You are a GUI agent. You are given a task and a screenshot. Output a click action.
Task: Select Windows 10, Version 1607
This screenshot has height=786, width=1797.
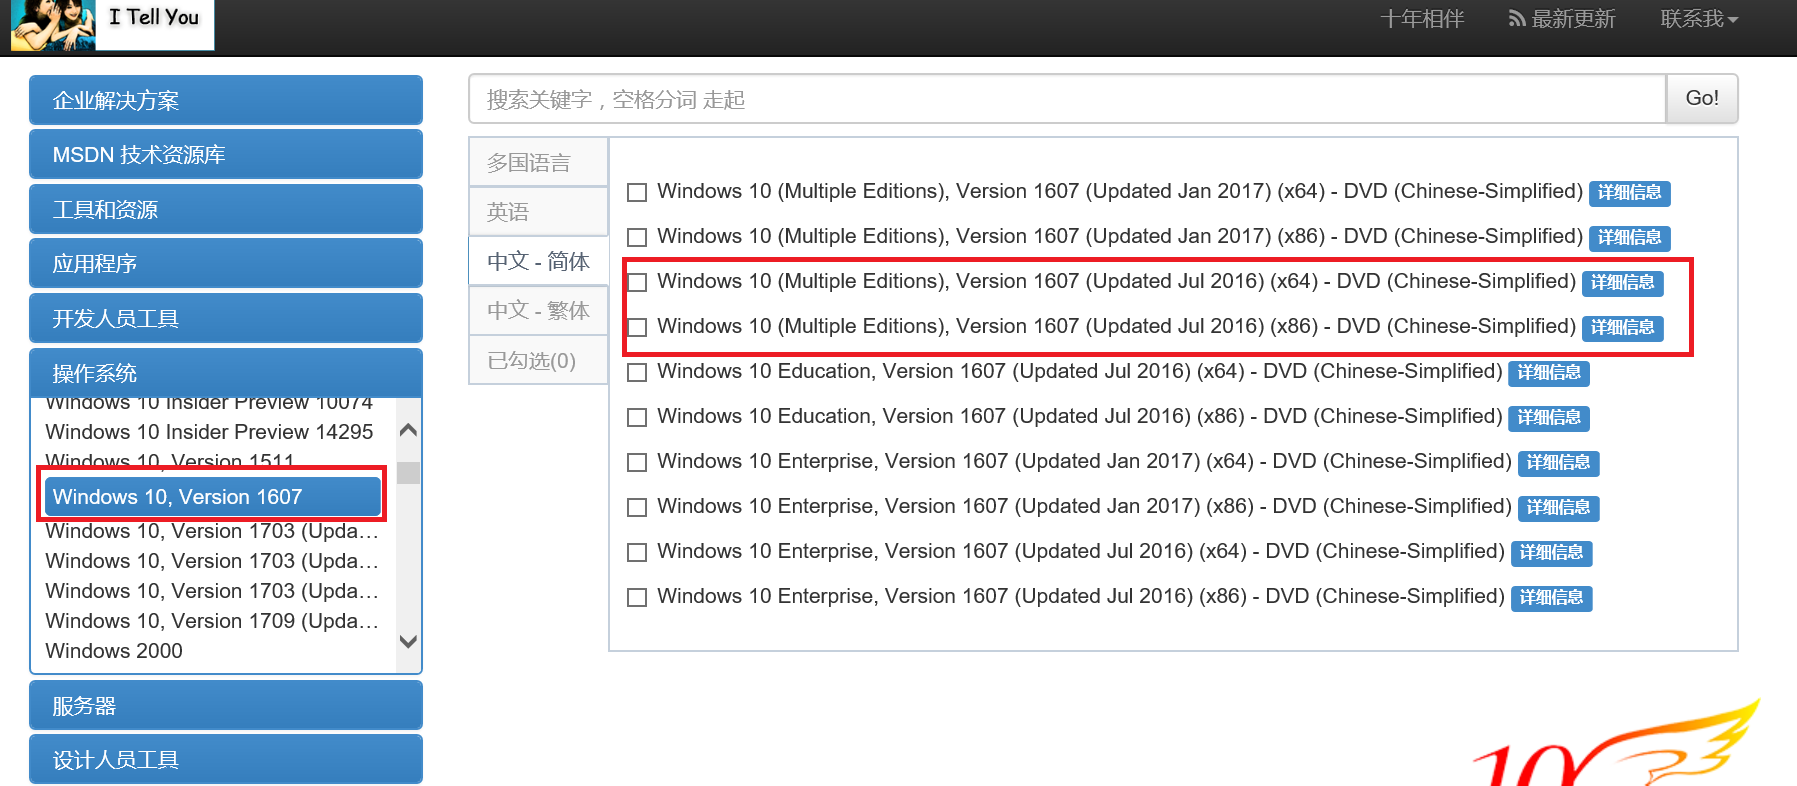pos(211,497)
